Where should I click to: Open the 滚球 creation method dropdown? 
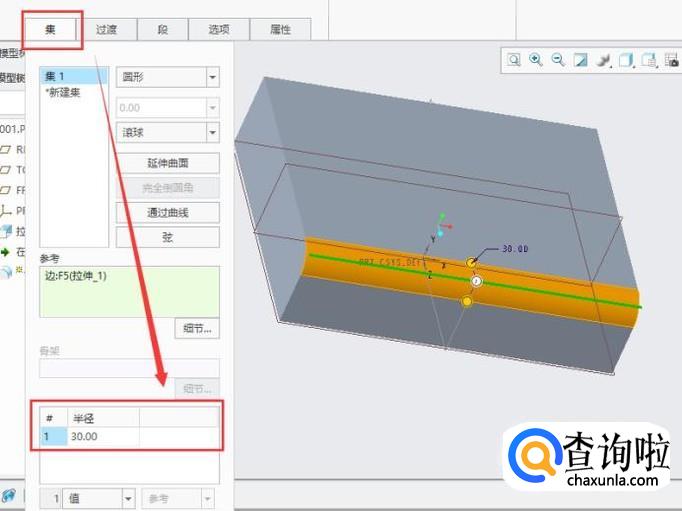(212, 132)
